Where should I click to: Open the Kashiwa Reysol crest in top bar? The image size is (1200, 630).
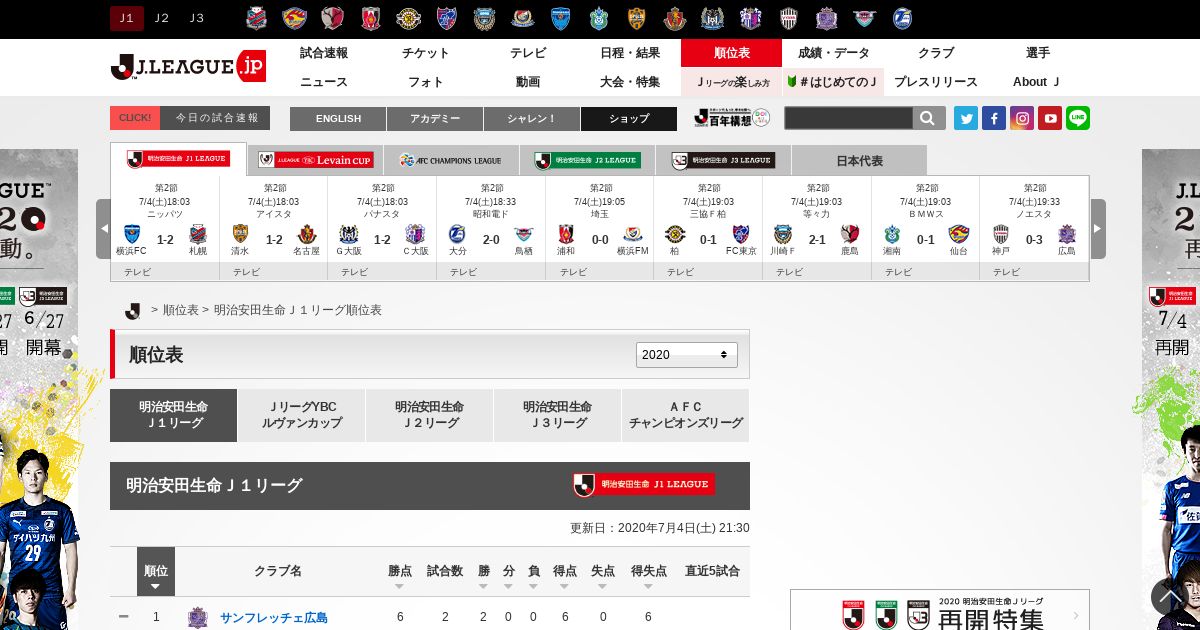point(409,18)
